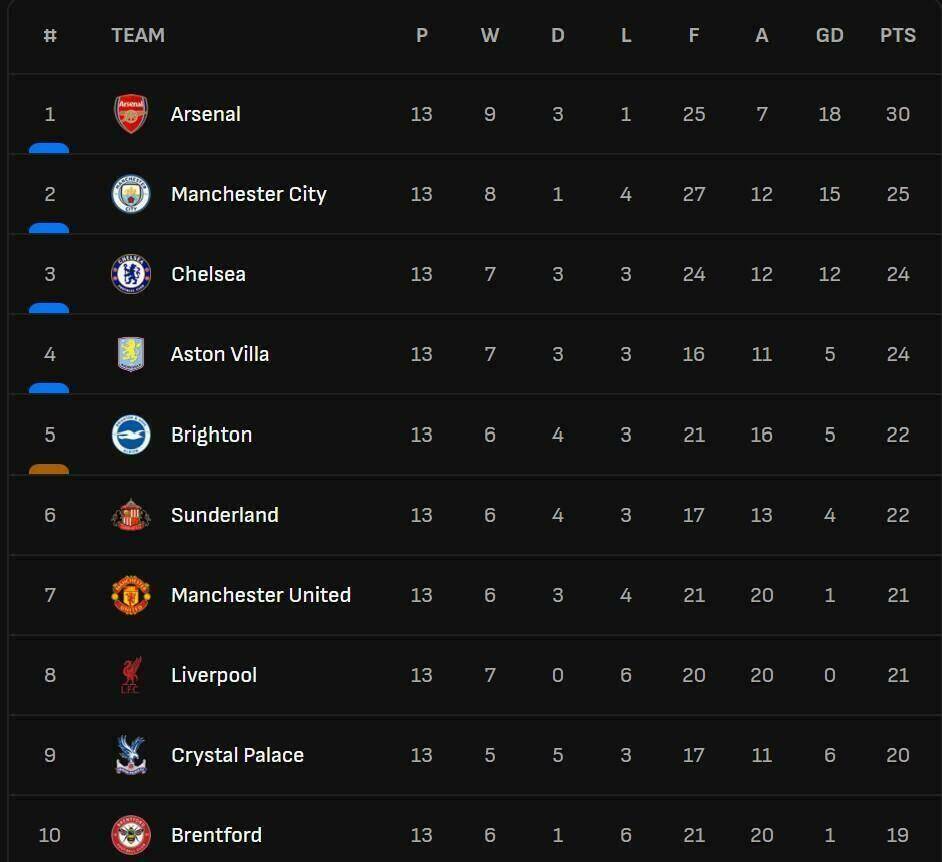Open the Arsenal team name link

point(206,114)
